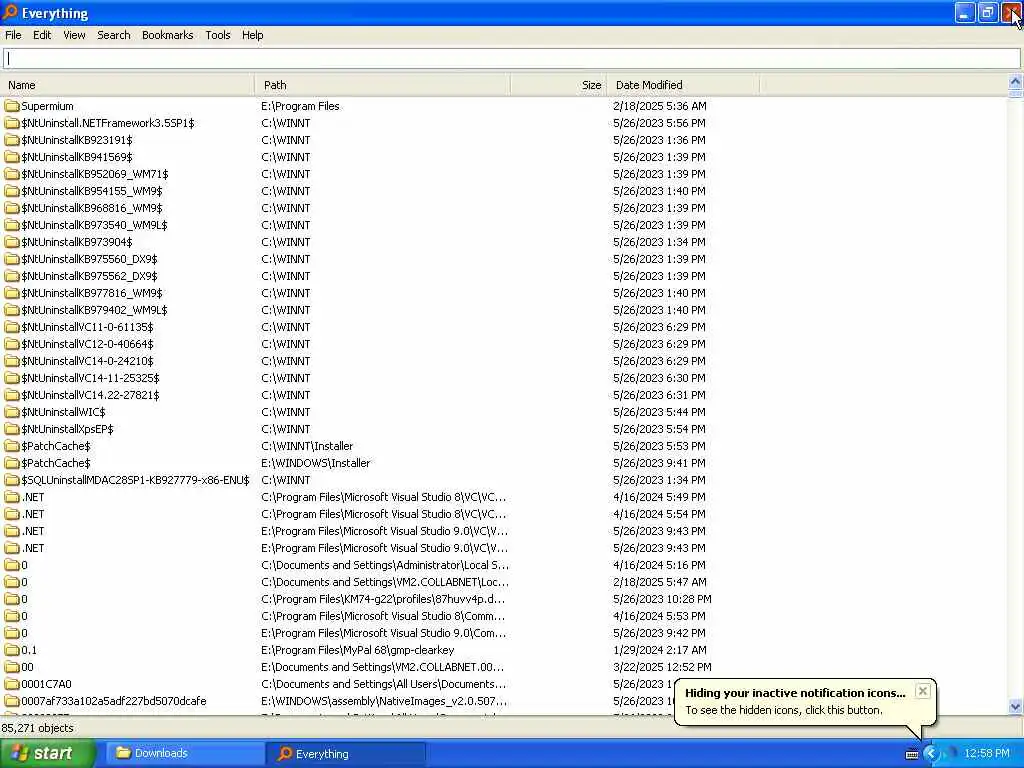
Task: Open the Help menu
Action: coord(252,35)
